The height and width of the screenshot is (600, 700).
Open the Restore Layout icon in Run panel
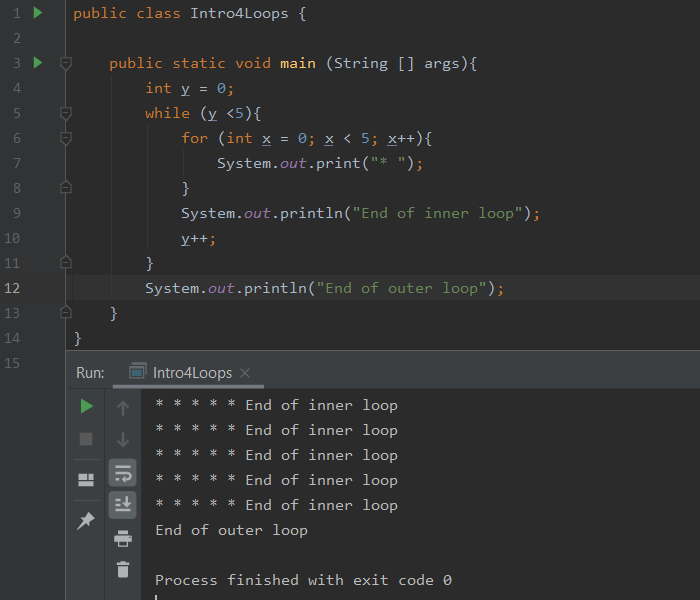[x=87, y=479]
